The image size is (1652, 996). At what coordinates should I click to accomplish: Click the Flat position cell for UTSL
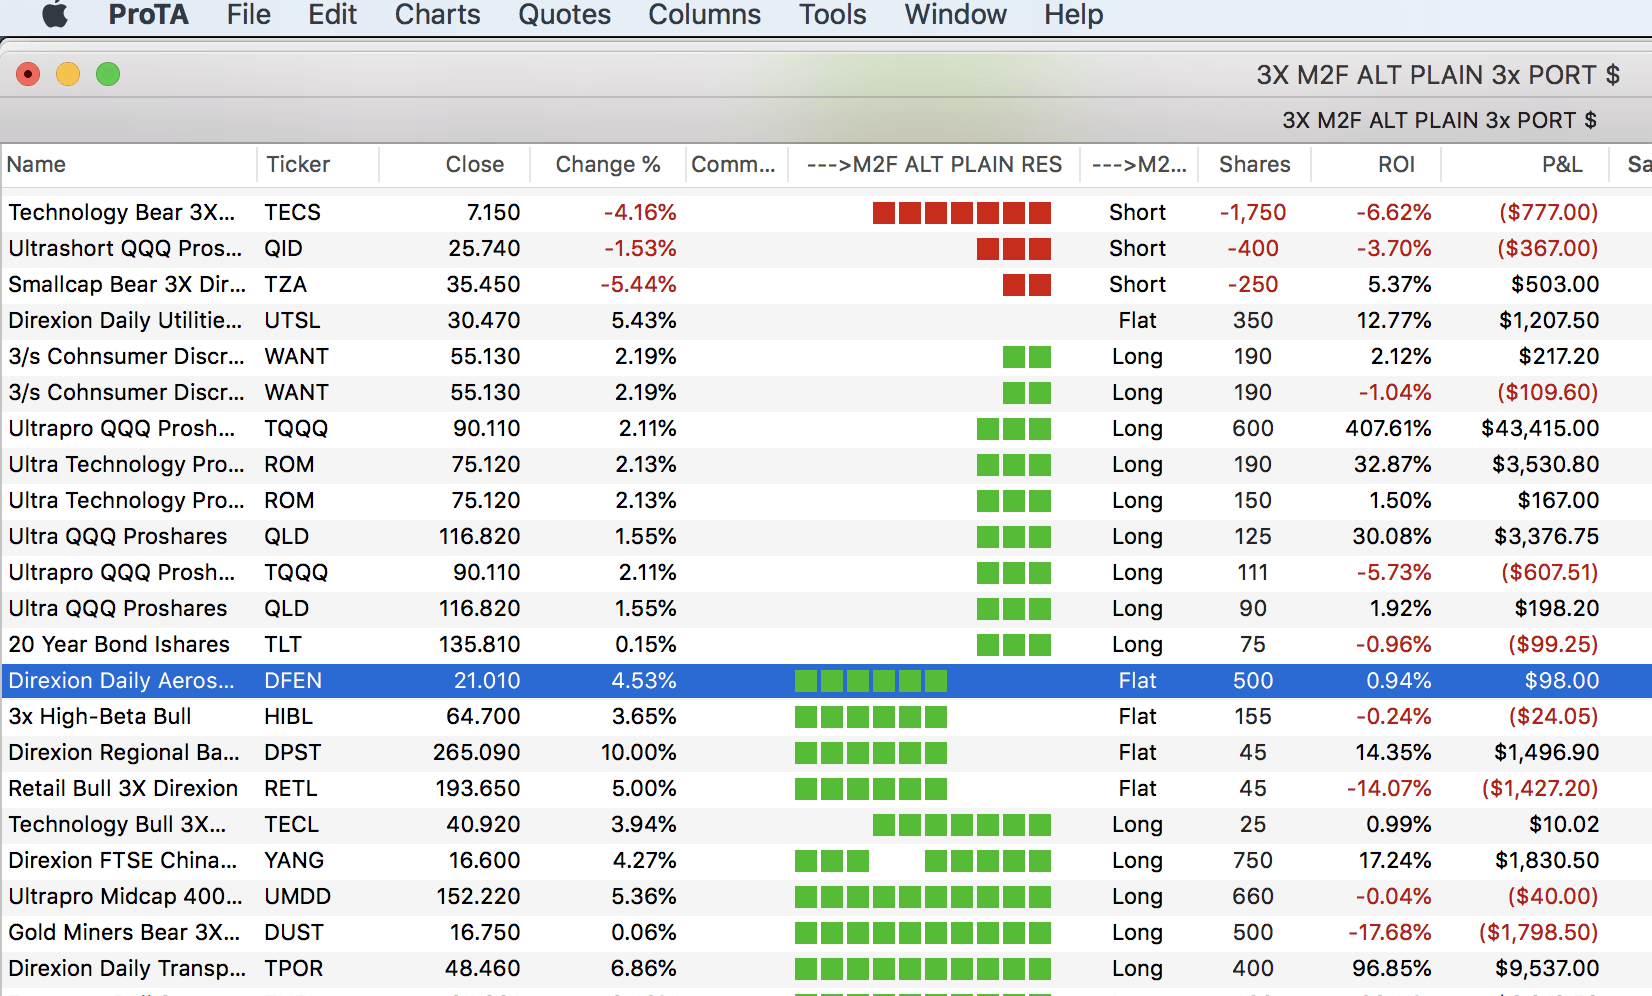click(x=1137, y=321)
